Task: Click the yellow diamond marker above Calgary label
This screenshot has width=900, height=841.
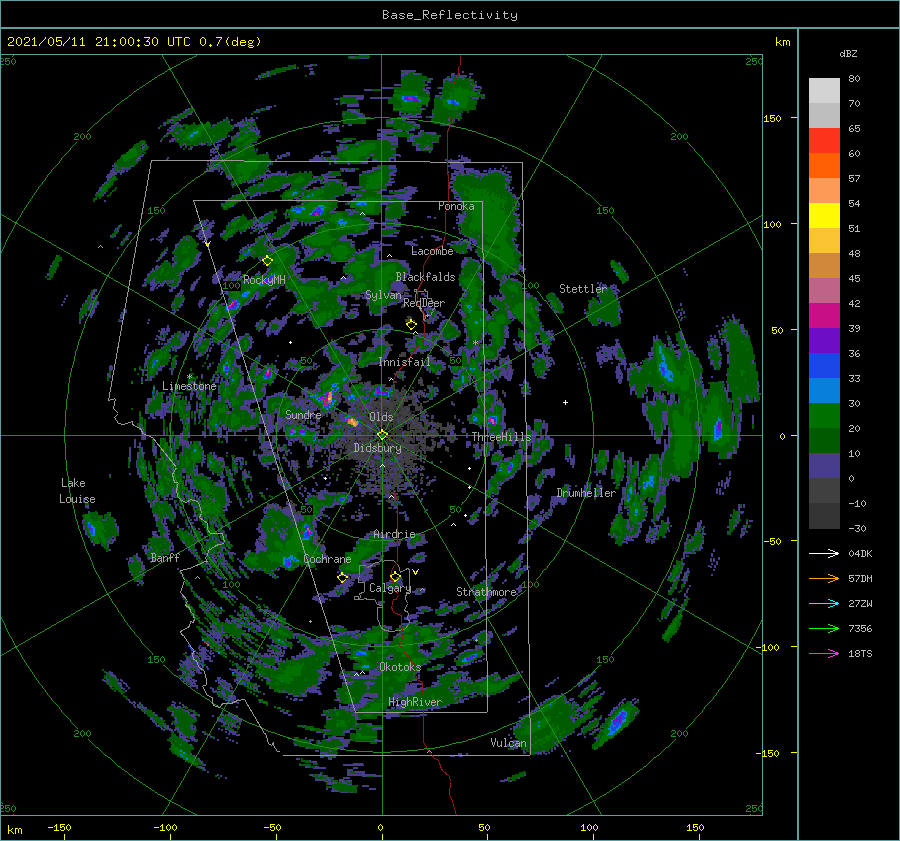Action: pyautogui.click(x=395, y=576)
